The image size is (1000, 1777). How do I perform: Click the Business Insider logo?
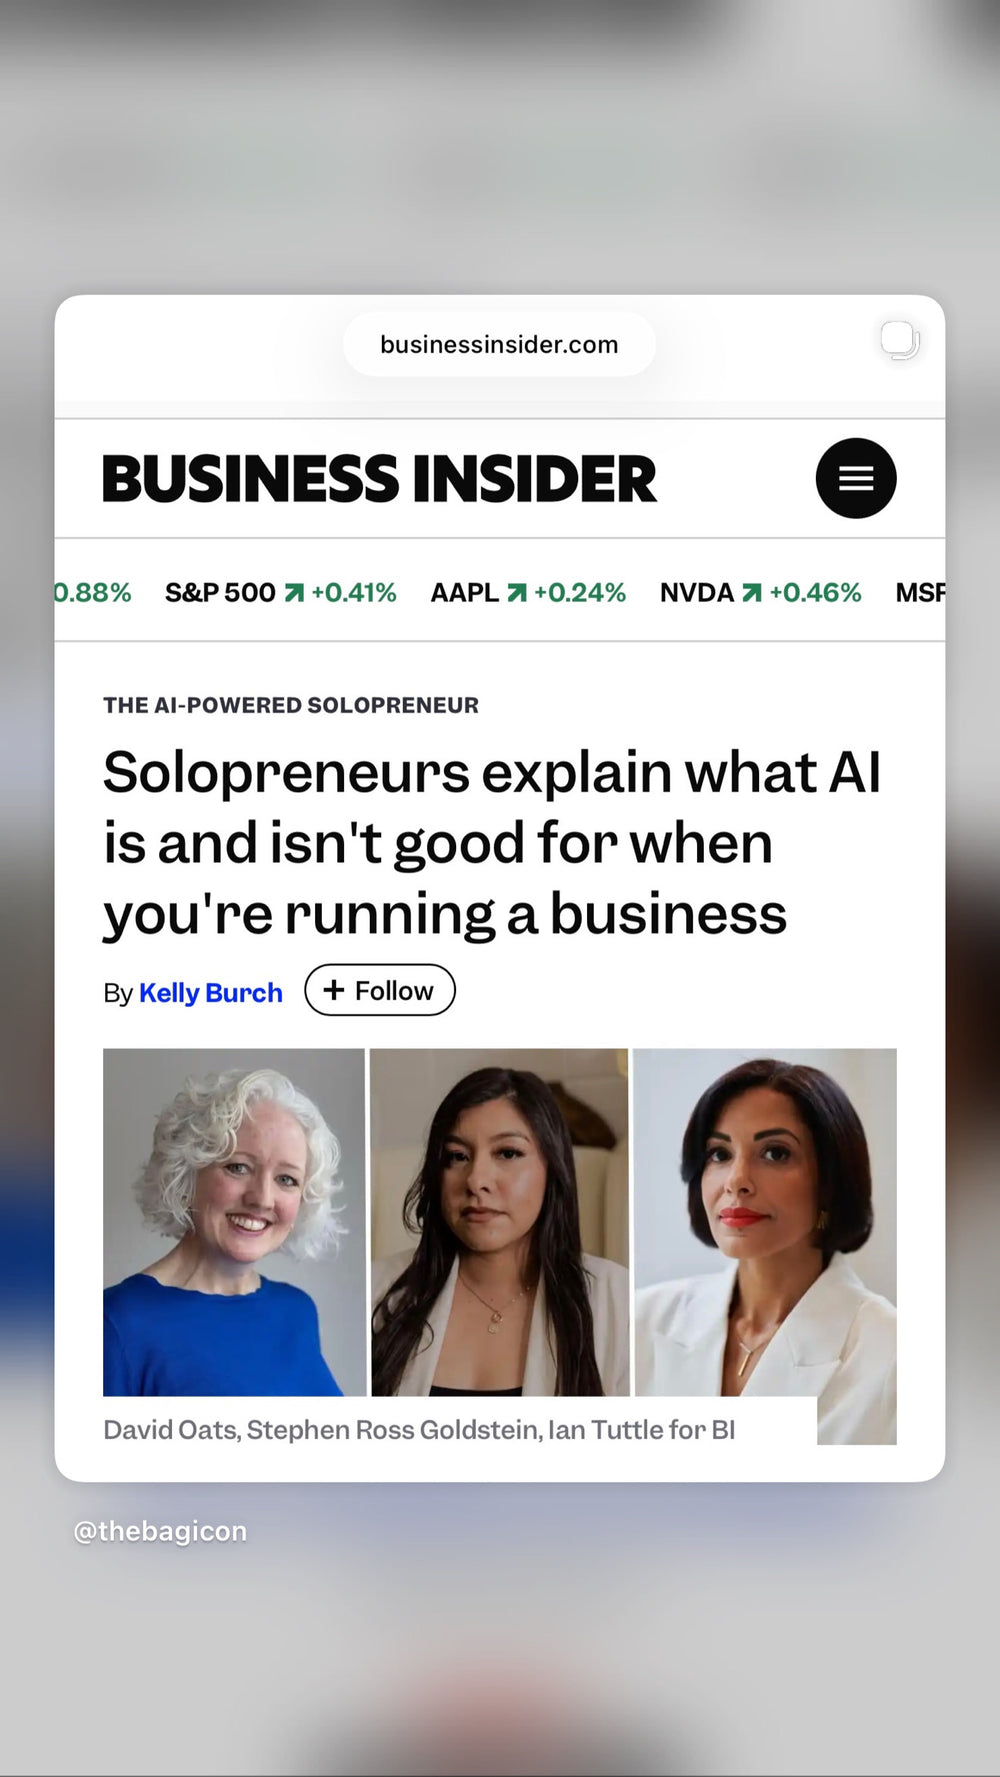(379, 478)
